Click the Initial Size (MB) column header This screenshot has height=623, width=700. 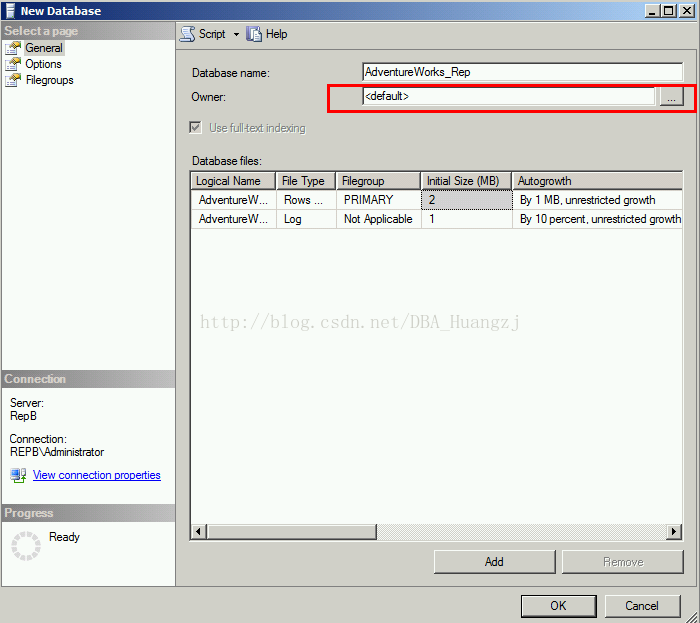click(x=466, y=181)
